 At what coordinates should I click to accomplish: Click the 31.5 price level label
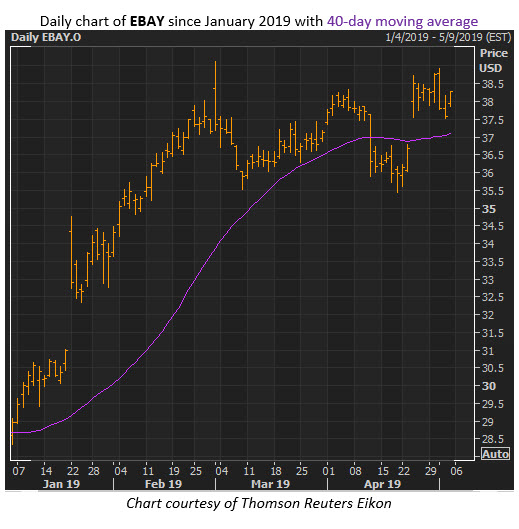coord(492,333)
